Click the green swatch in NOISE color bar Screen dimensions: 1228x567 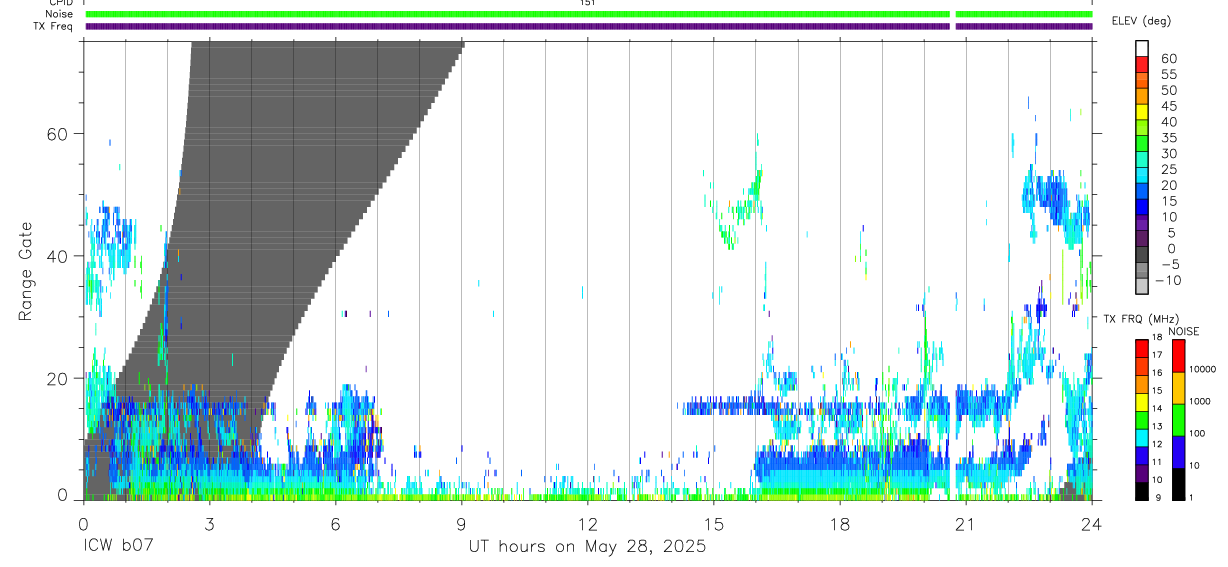tap(1178, 419)
